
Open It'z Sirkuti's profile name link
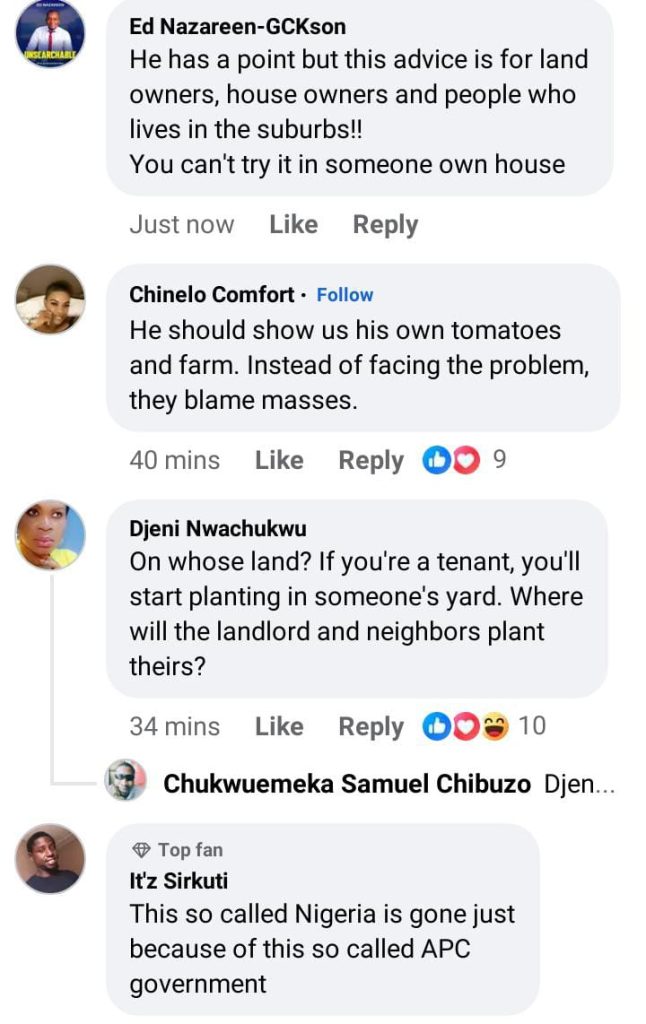[x=179, y=881]
